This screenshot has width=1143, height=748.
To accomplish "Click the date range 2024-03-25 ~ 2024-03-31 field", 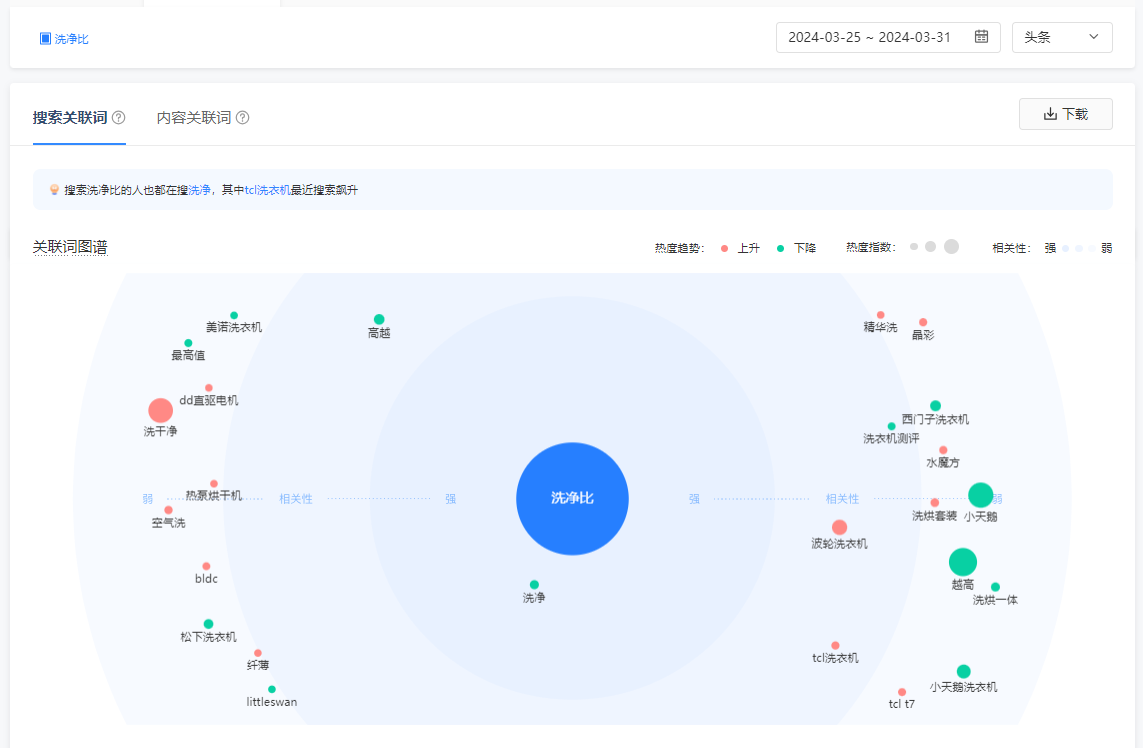I will coord(888,37).
